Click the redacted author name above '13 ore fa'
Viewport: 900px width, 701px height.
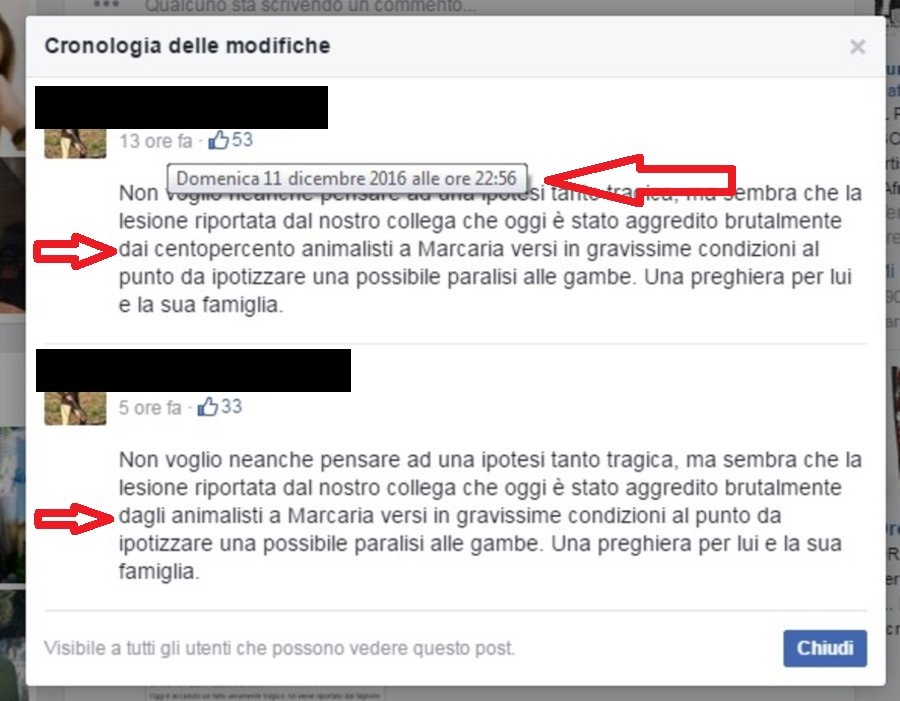(x=181, y=107)
